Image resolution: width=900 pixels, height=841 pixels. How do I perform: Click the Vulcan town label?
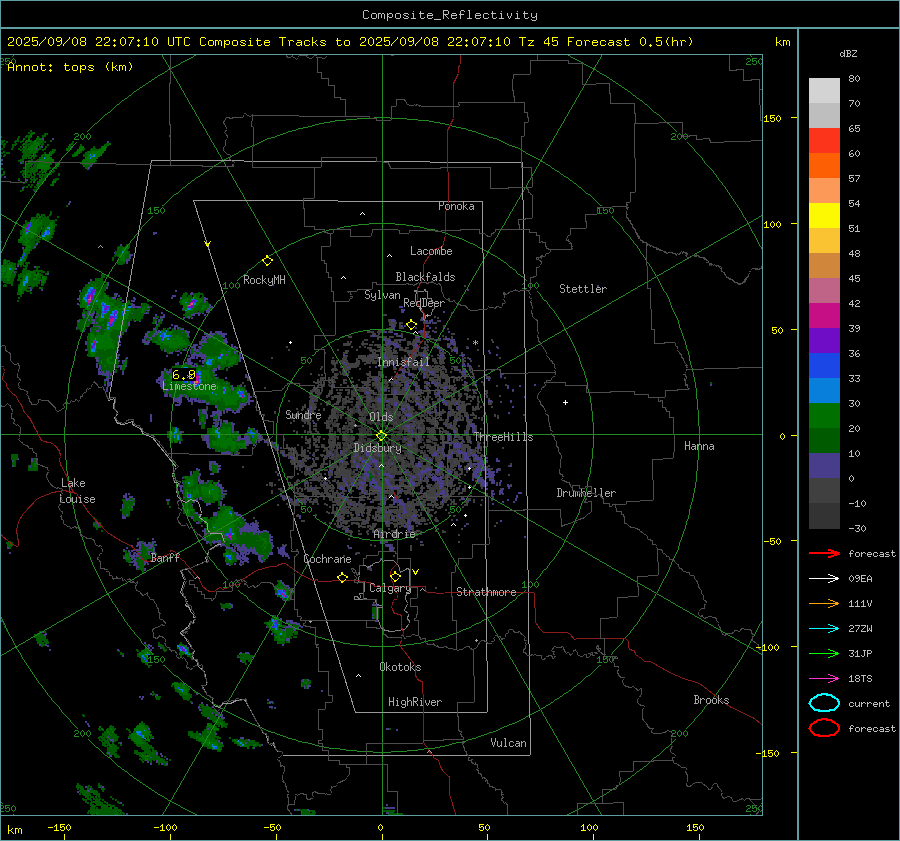coord(509,743)
